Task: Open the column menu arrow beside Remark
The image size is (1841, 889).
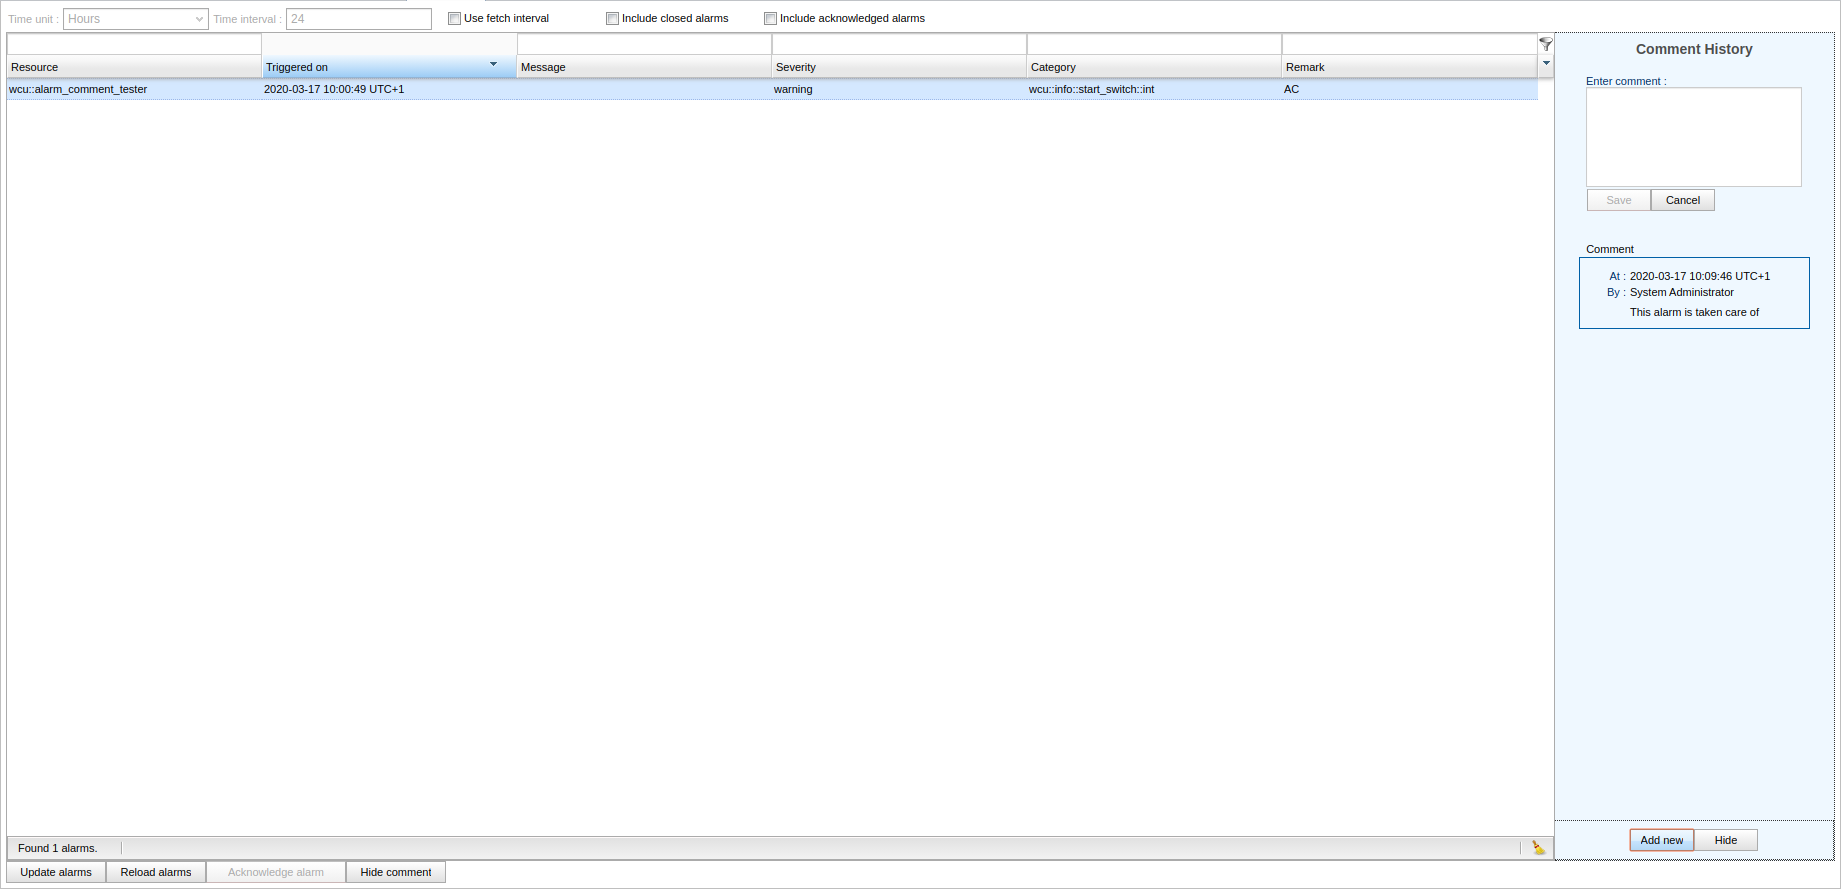Action: tap(1546, 64)
